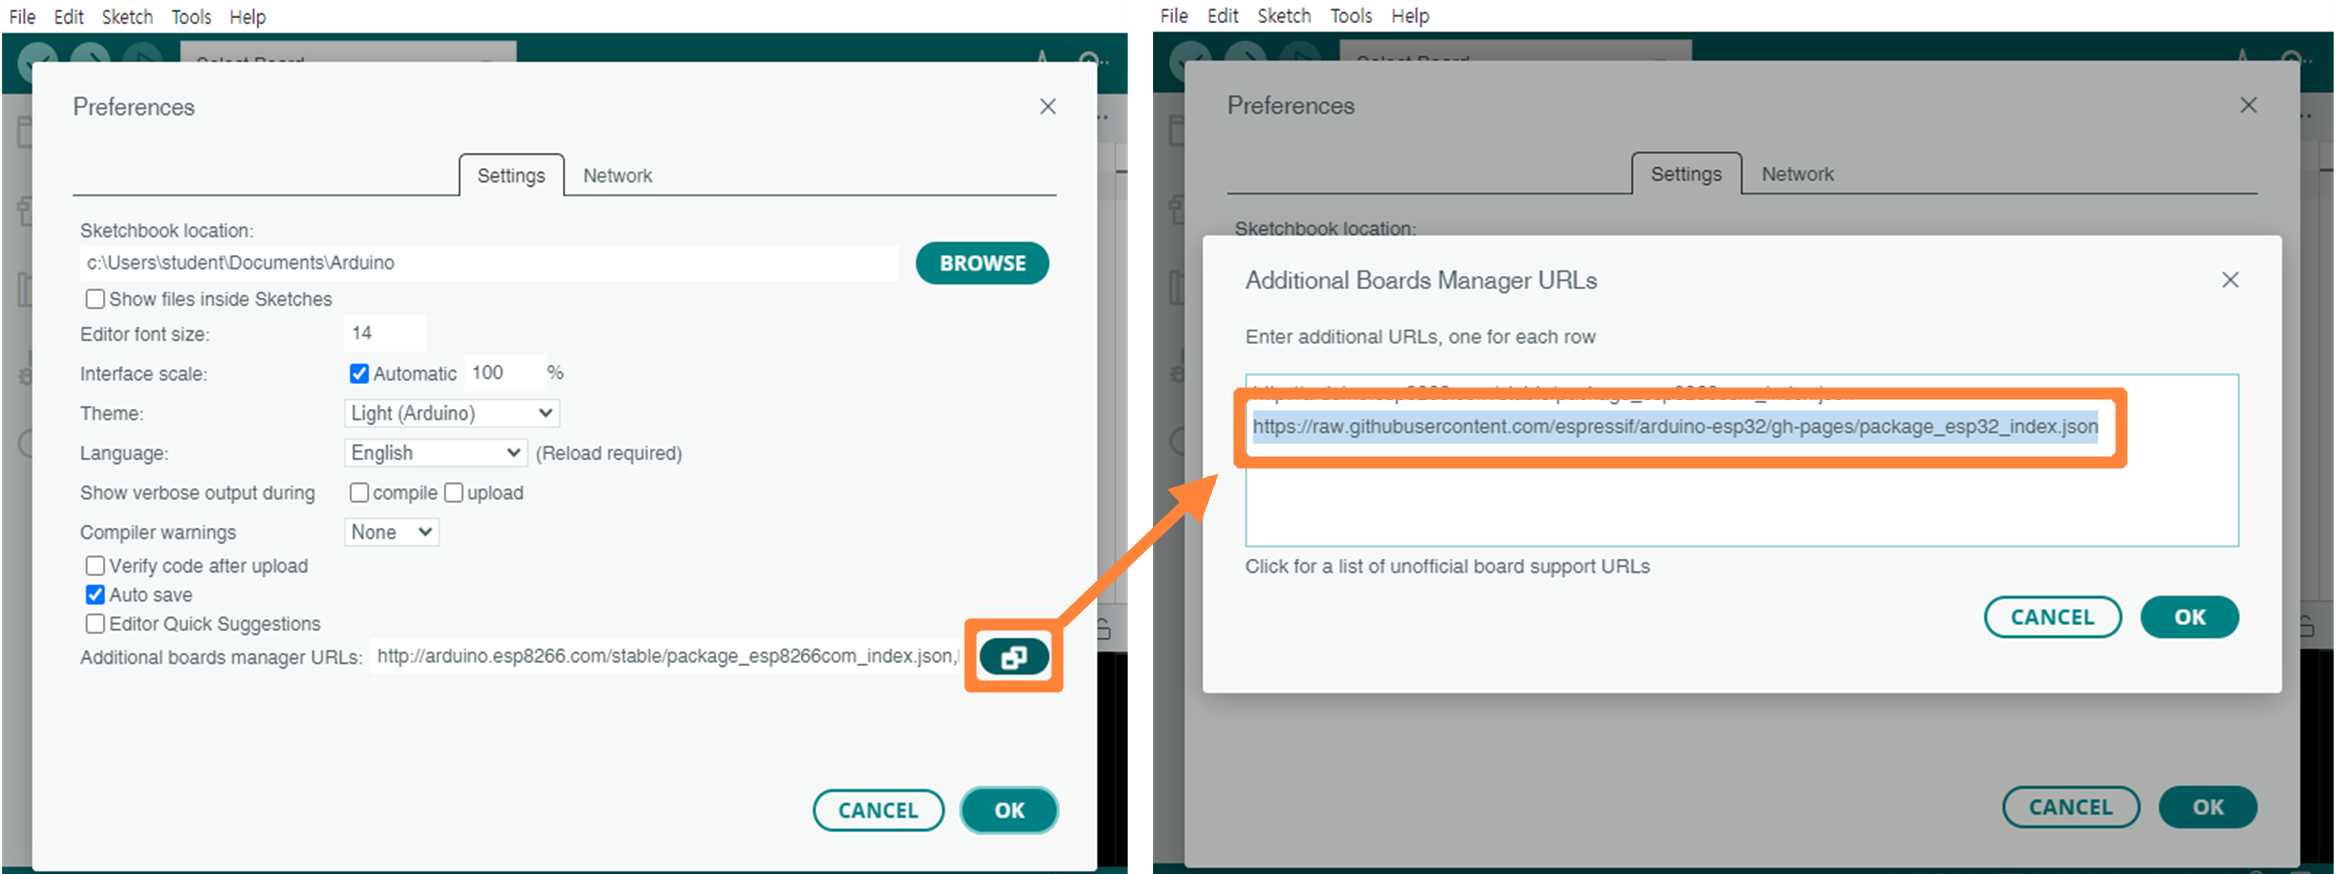This screenshot has width=2336, height=874.
Task: Enable verbose output during upload
Action: [454, 493]
